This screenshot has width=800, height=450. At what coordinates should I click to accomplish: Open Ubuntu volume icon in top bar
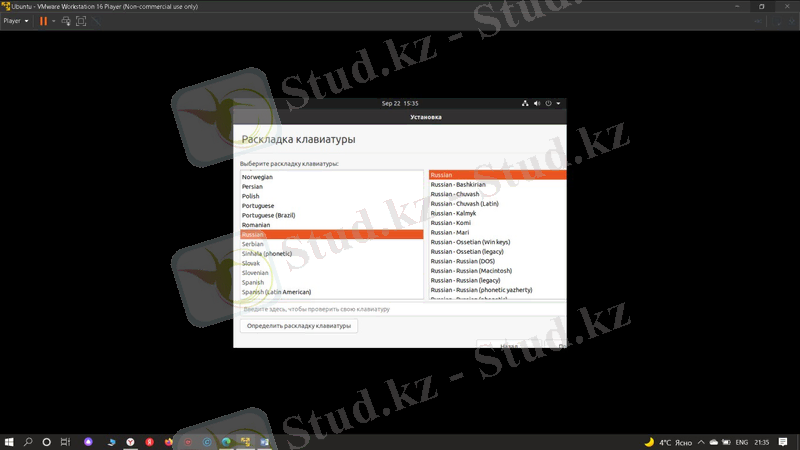(537, 103)
